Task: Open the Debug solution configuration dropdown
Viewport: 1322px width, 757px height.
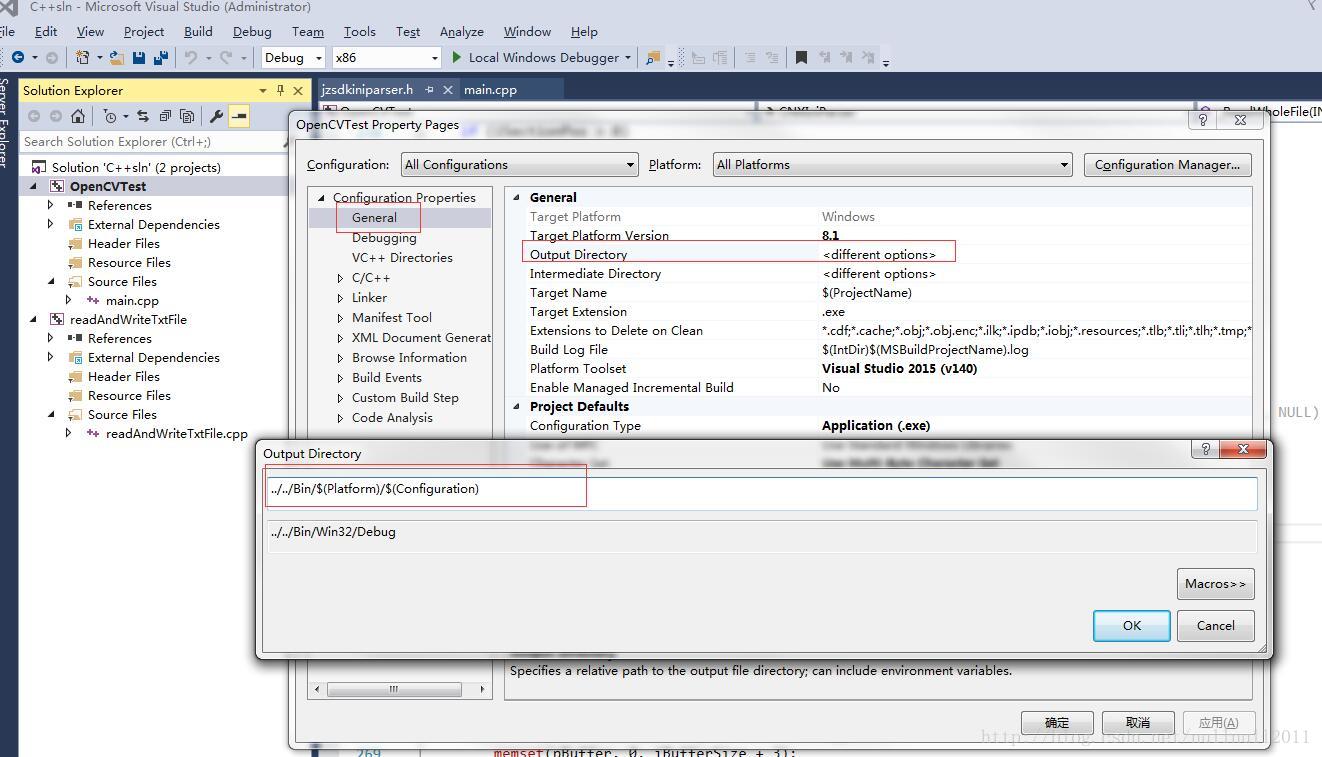Action: click(x=319, y=58)
